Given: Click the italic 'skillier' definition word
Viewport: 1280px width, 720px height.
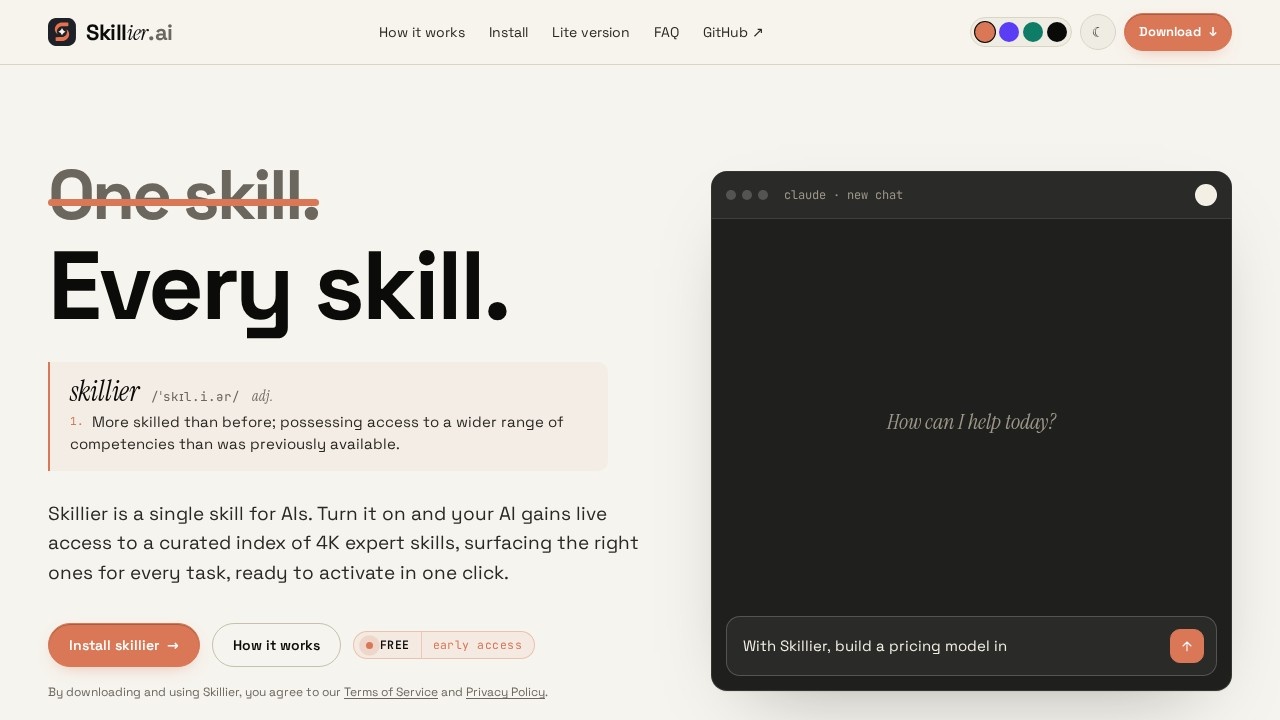Looking at the screenshot, I should (x=105, y=391).
